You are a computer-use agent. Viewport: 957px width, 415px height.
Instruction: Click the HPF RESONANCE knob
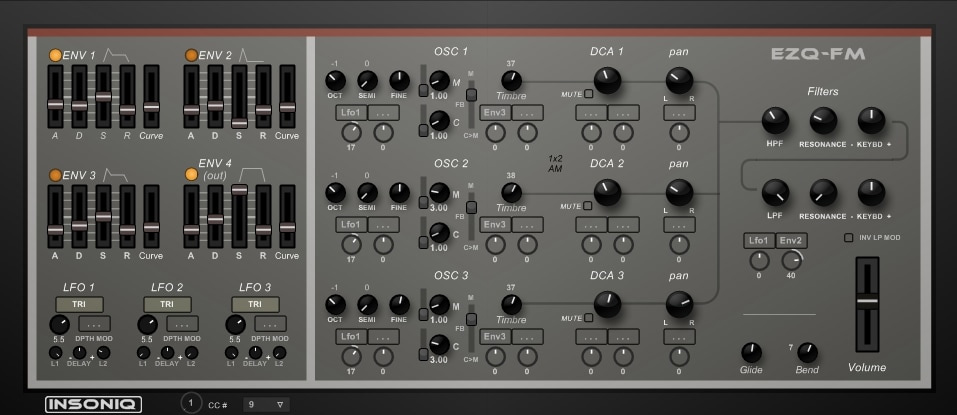(823, 120)
